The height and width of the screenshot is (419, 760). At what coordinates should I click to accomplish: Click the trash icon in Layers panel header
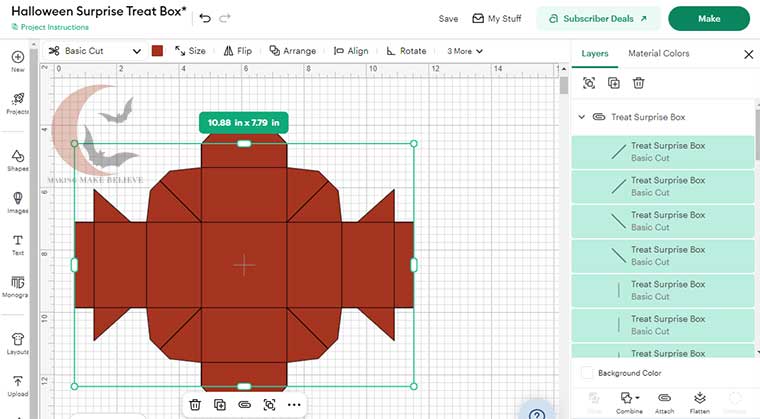638,83
